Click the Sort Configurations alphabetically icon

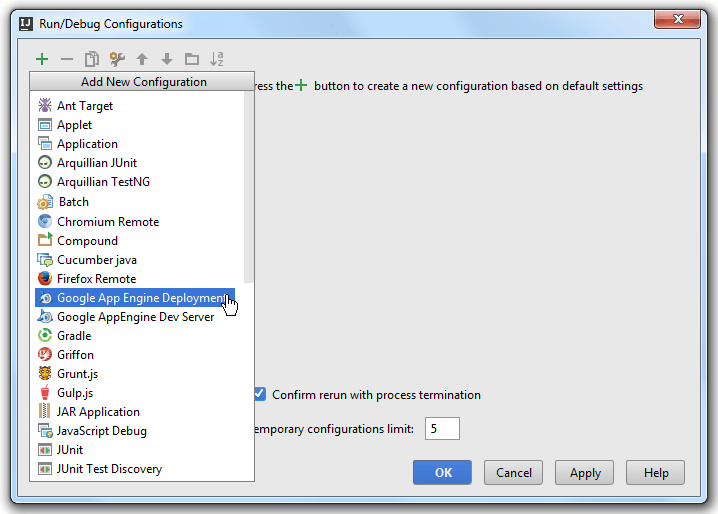[218, 60]
